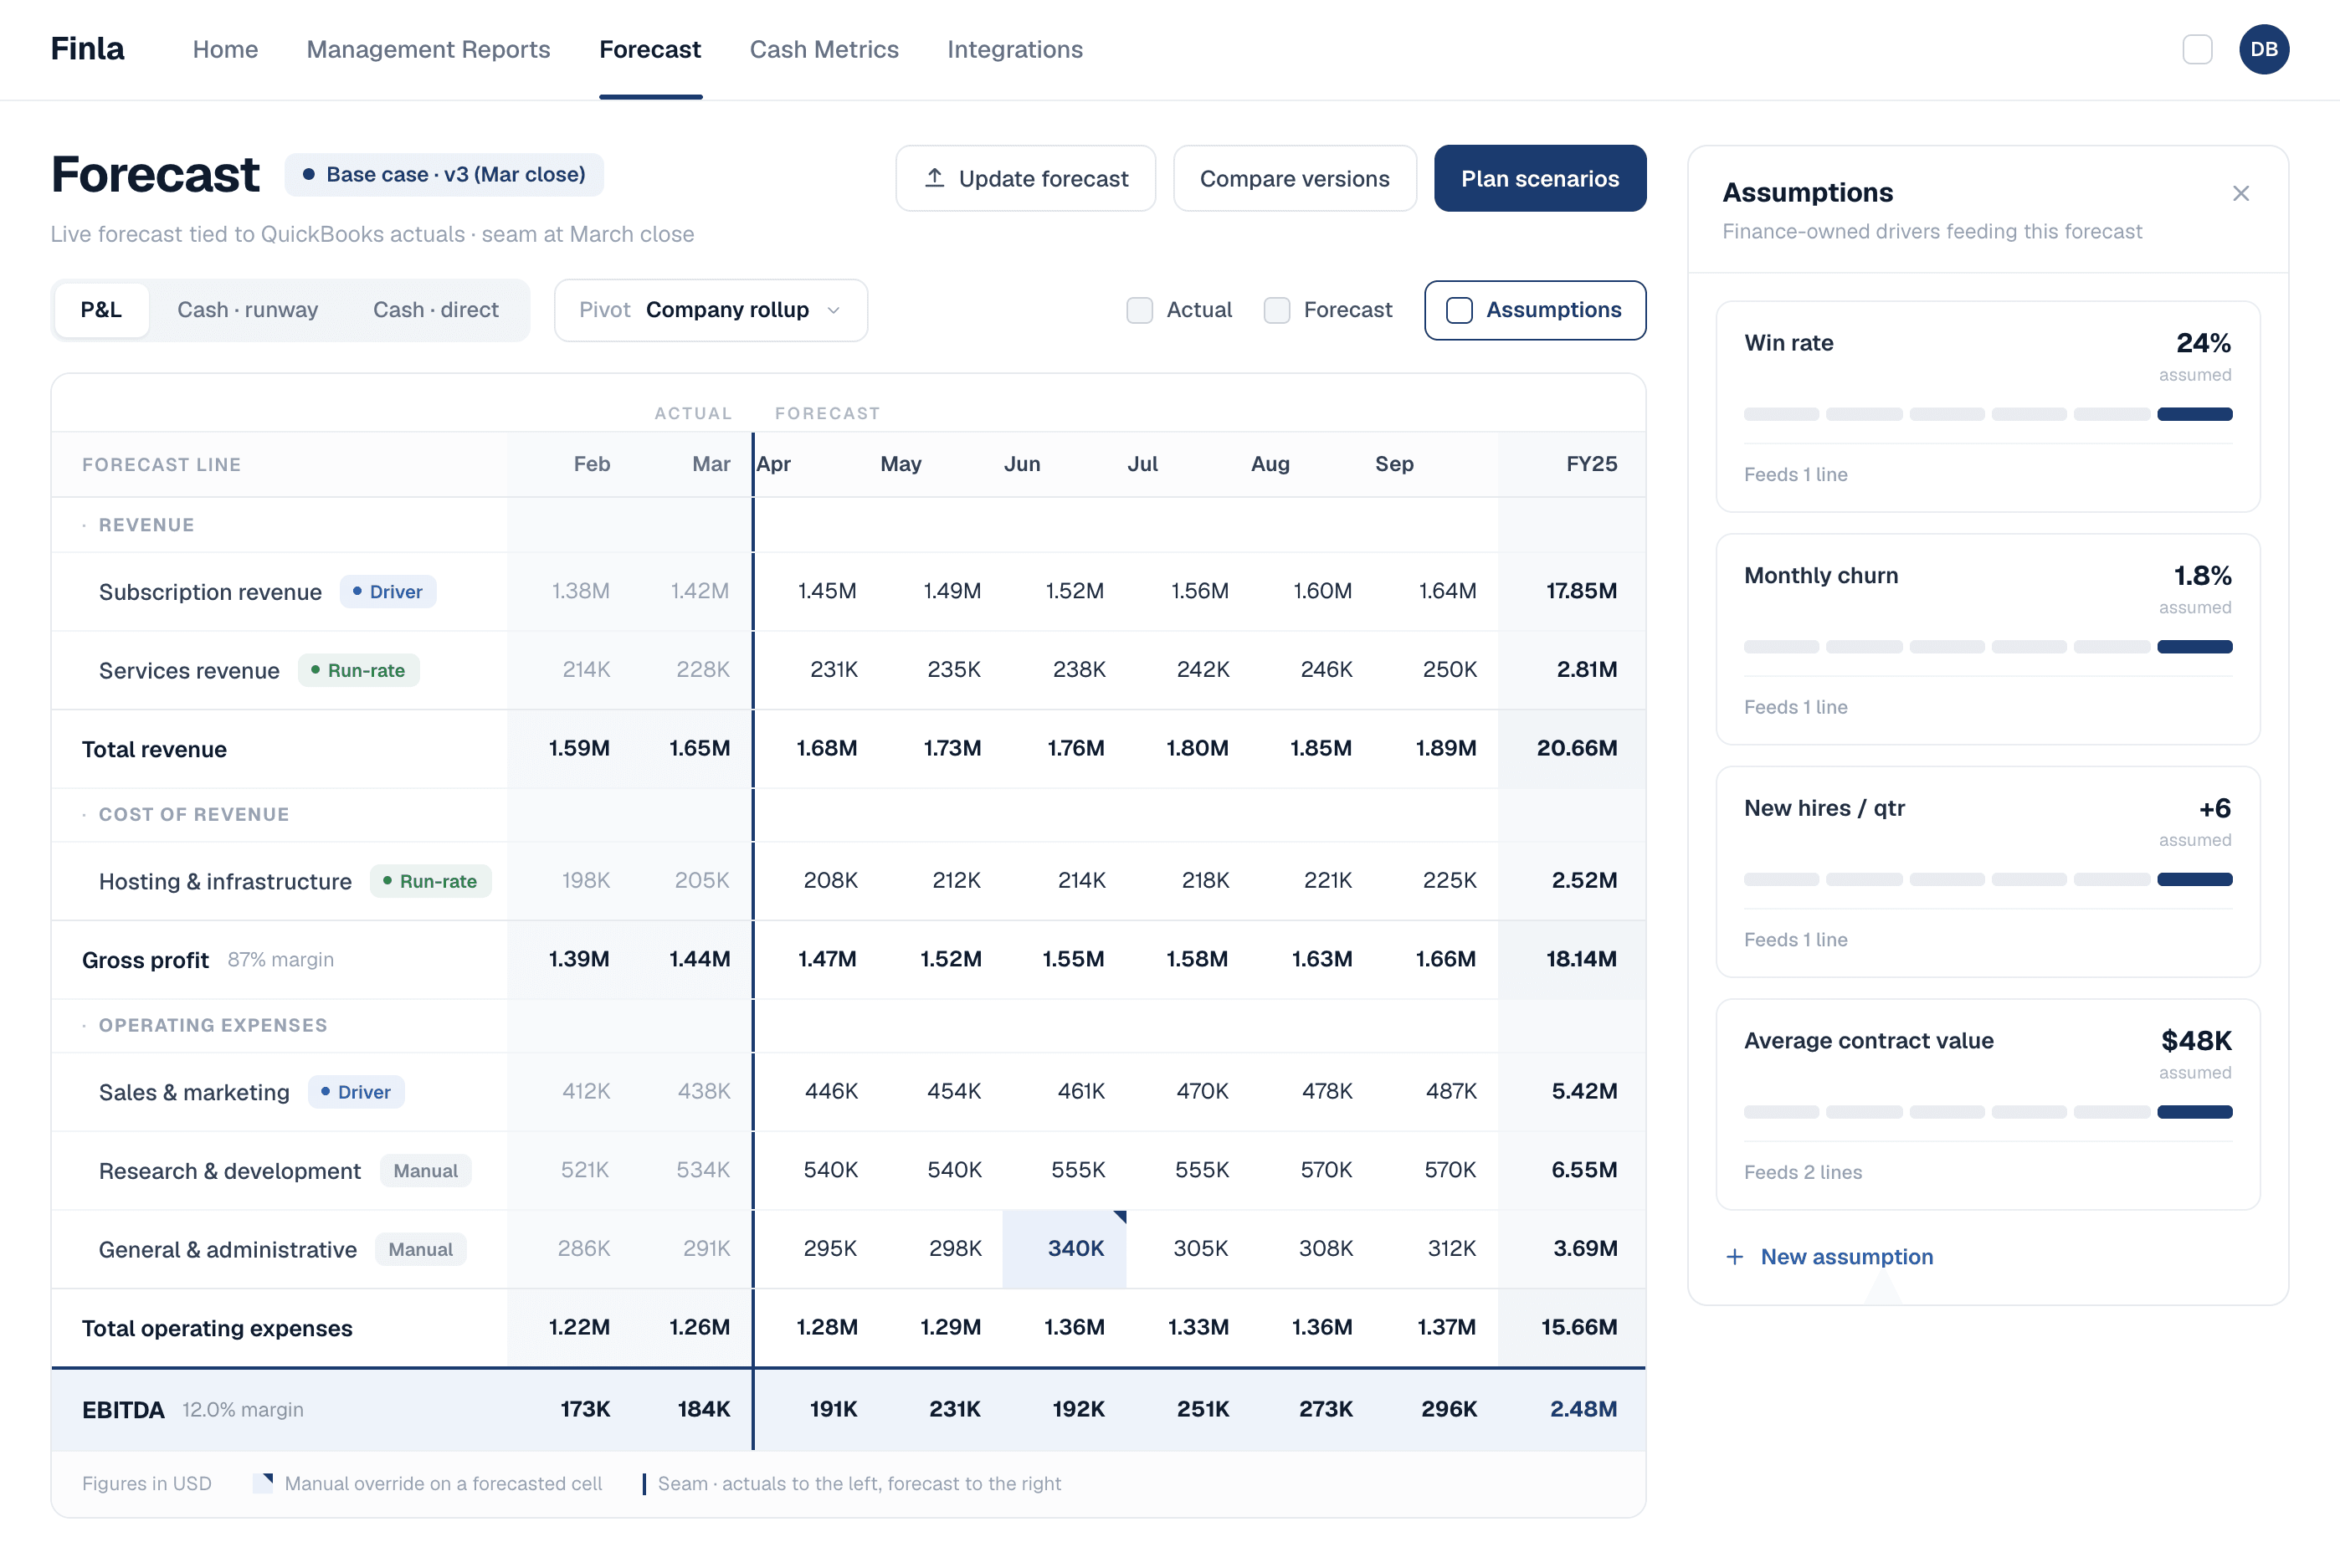
Task: Click the New assumption link
Action: [x=1846, y=1257]
